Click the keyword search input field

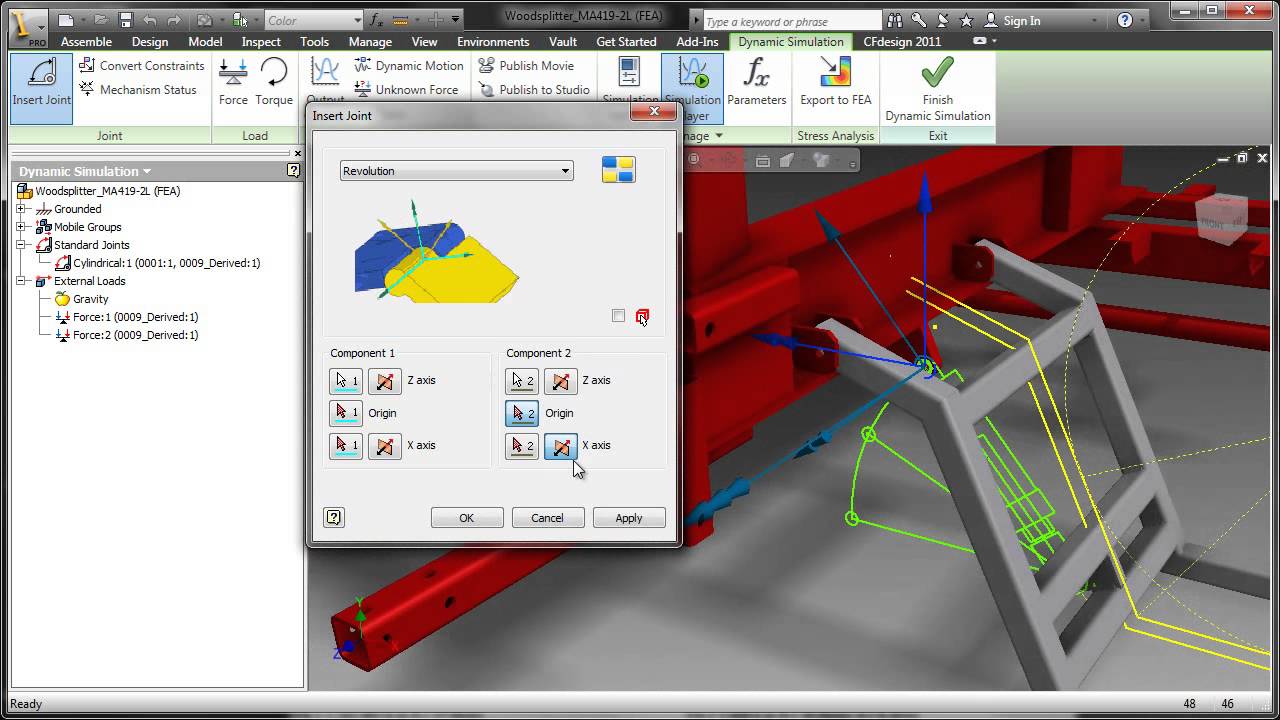[x=792, y=21]
